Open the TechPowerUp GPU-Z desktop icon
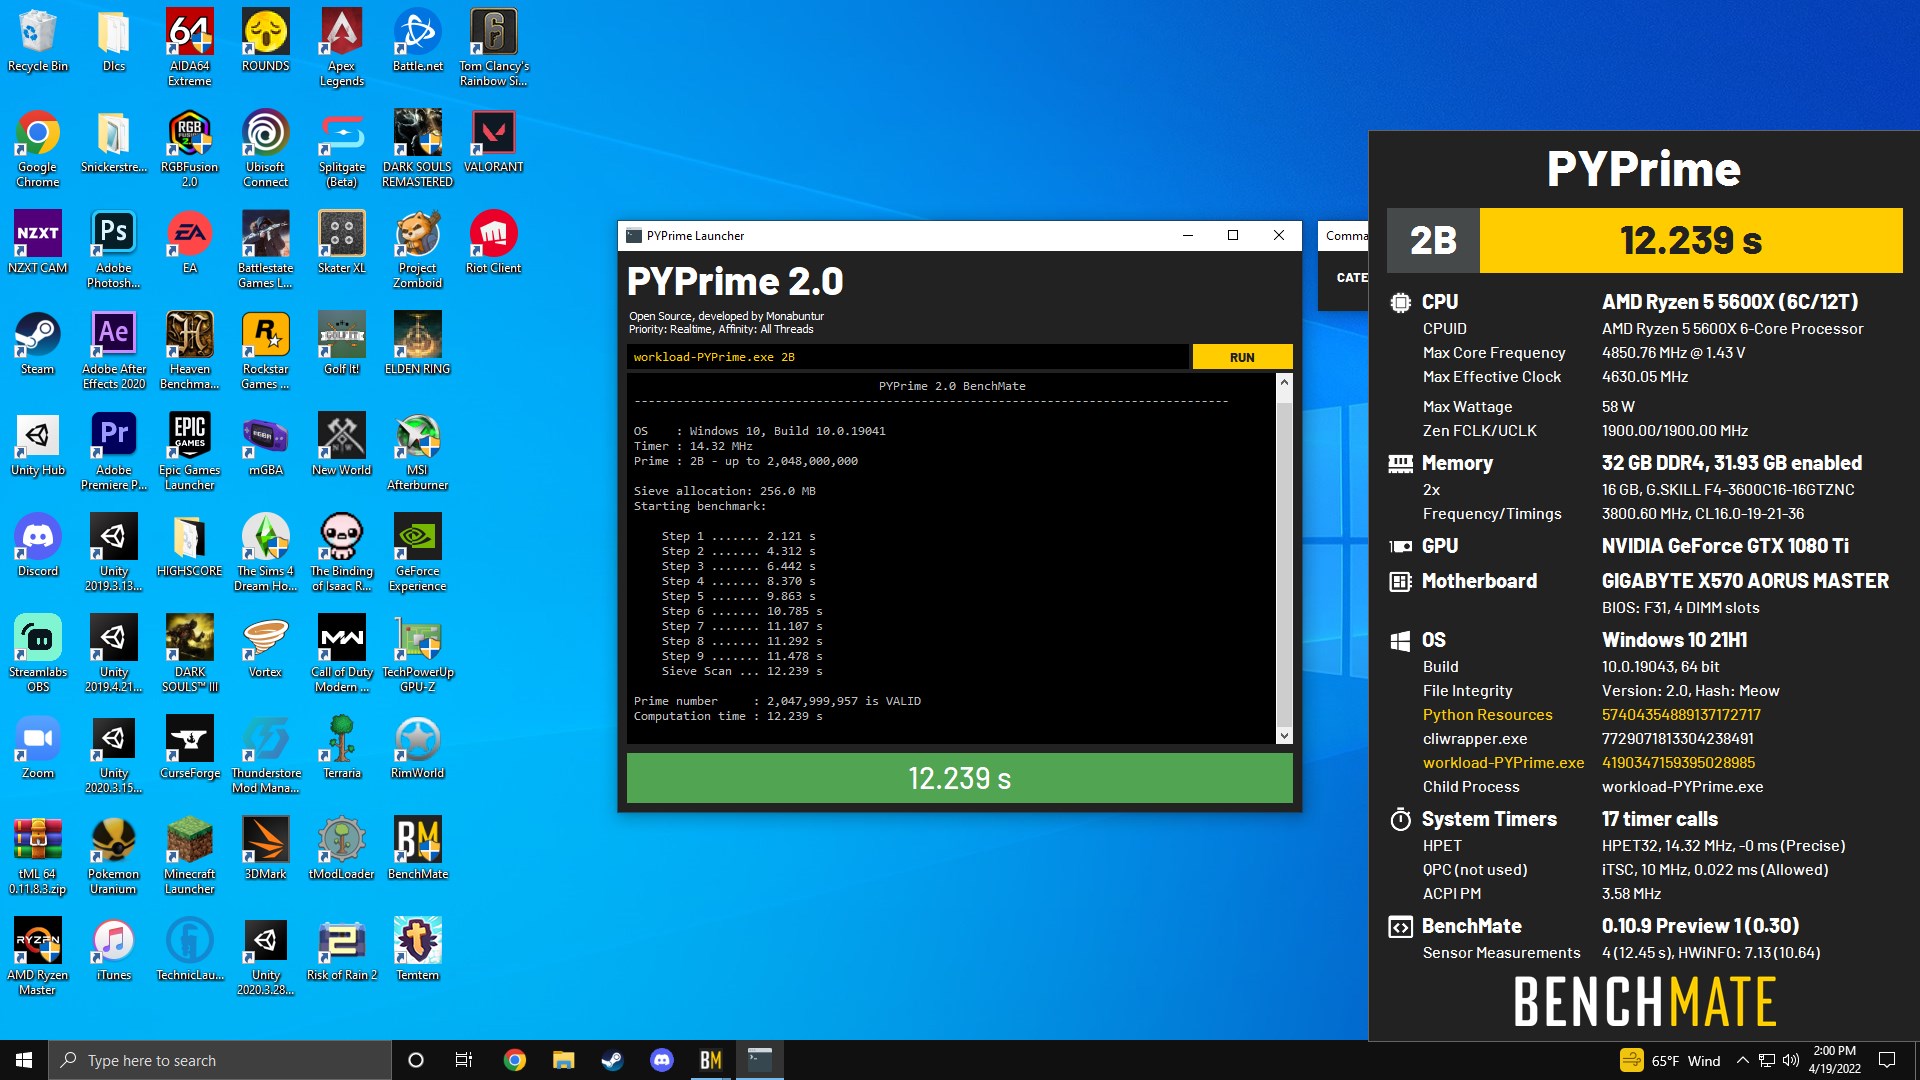Screen dimensions: 1920x1080 [417, 653]
